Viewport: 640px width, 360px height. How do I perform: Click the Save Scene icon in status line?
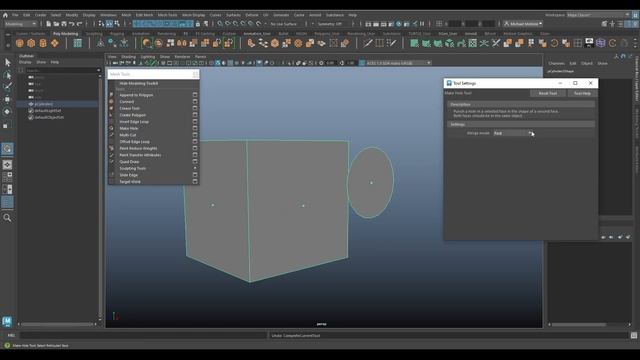tap(64, 24)
